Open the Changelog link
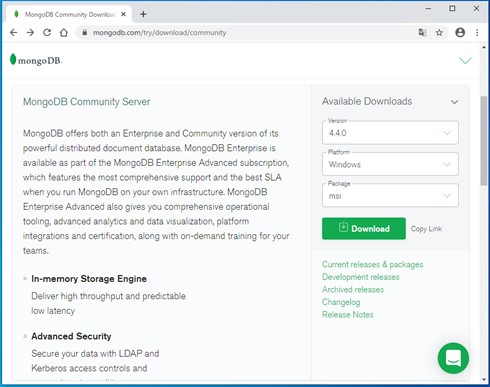Screen dimensions: 490x387 (341, 302)
